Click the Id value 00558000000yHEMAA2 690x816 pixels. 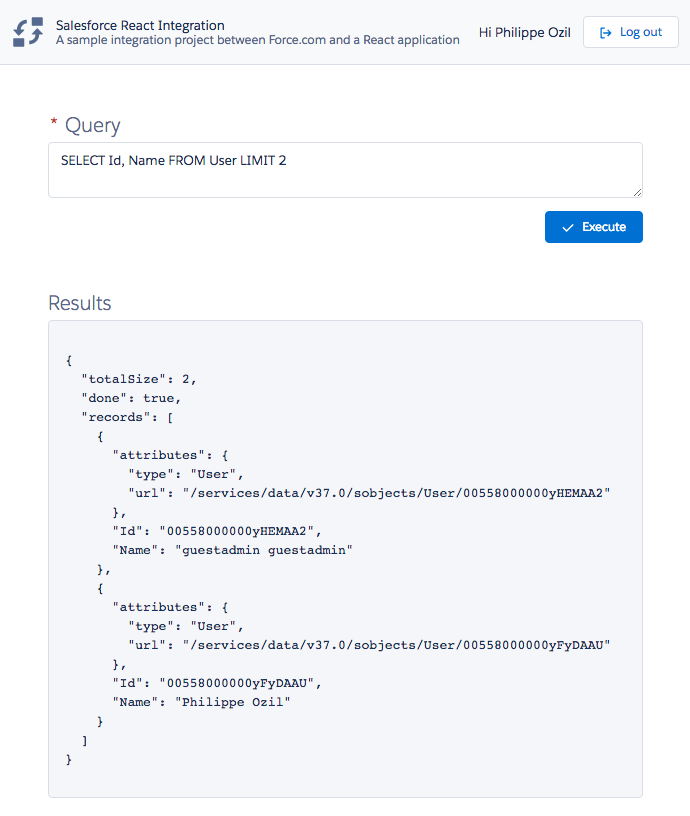[x=237, y=531]
